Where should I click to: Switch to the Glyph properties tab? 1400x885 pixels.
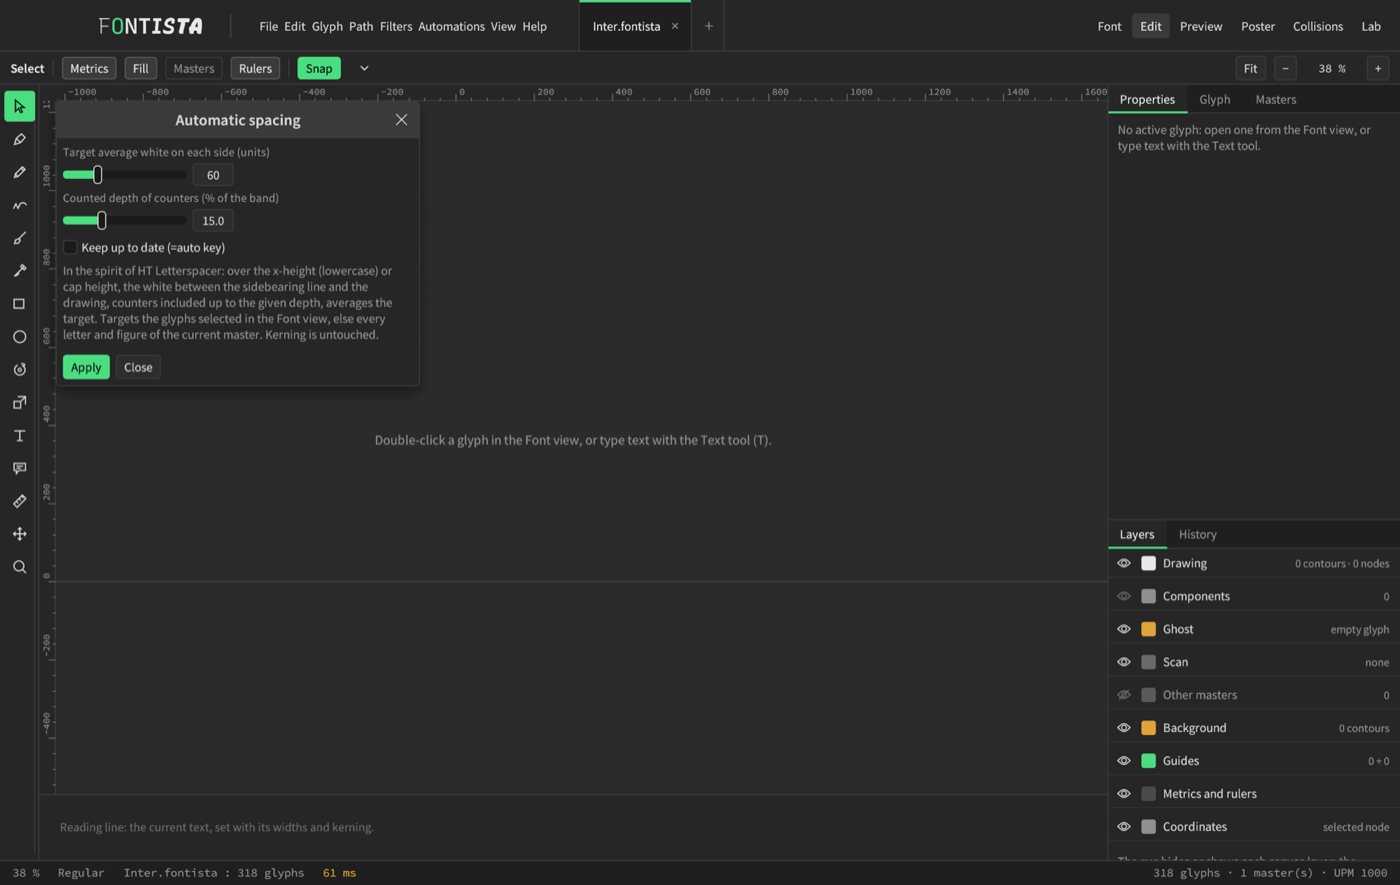(1215, 99)
